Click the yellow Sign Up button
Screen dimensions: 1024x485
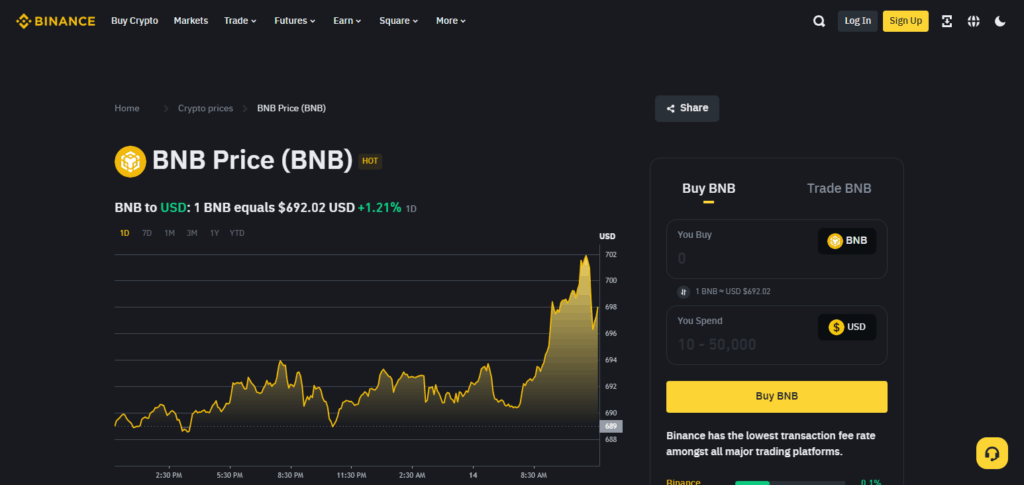(906, 21)
